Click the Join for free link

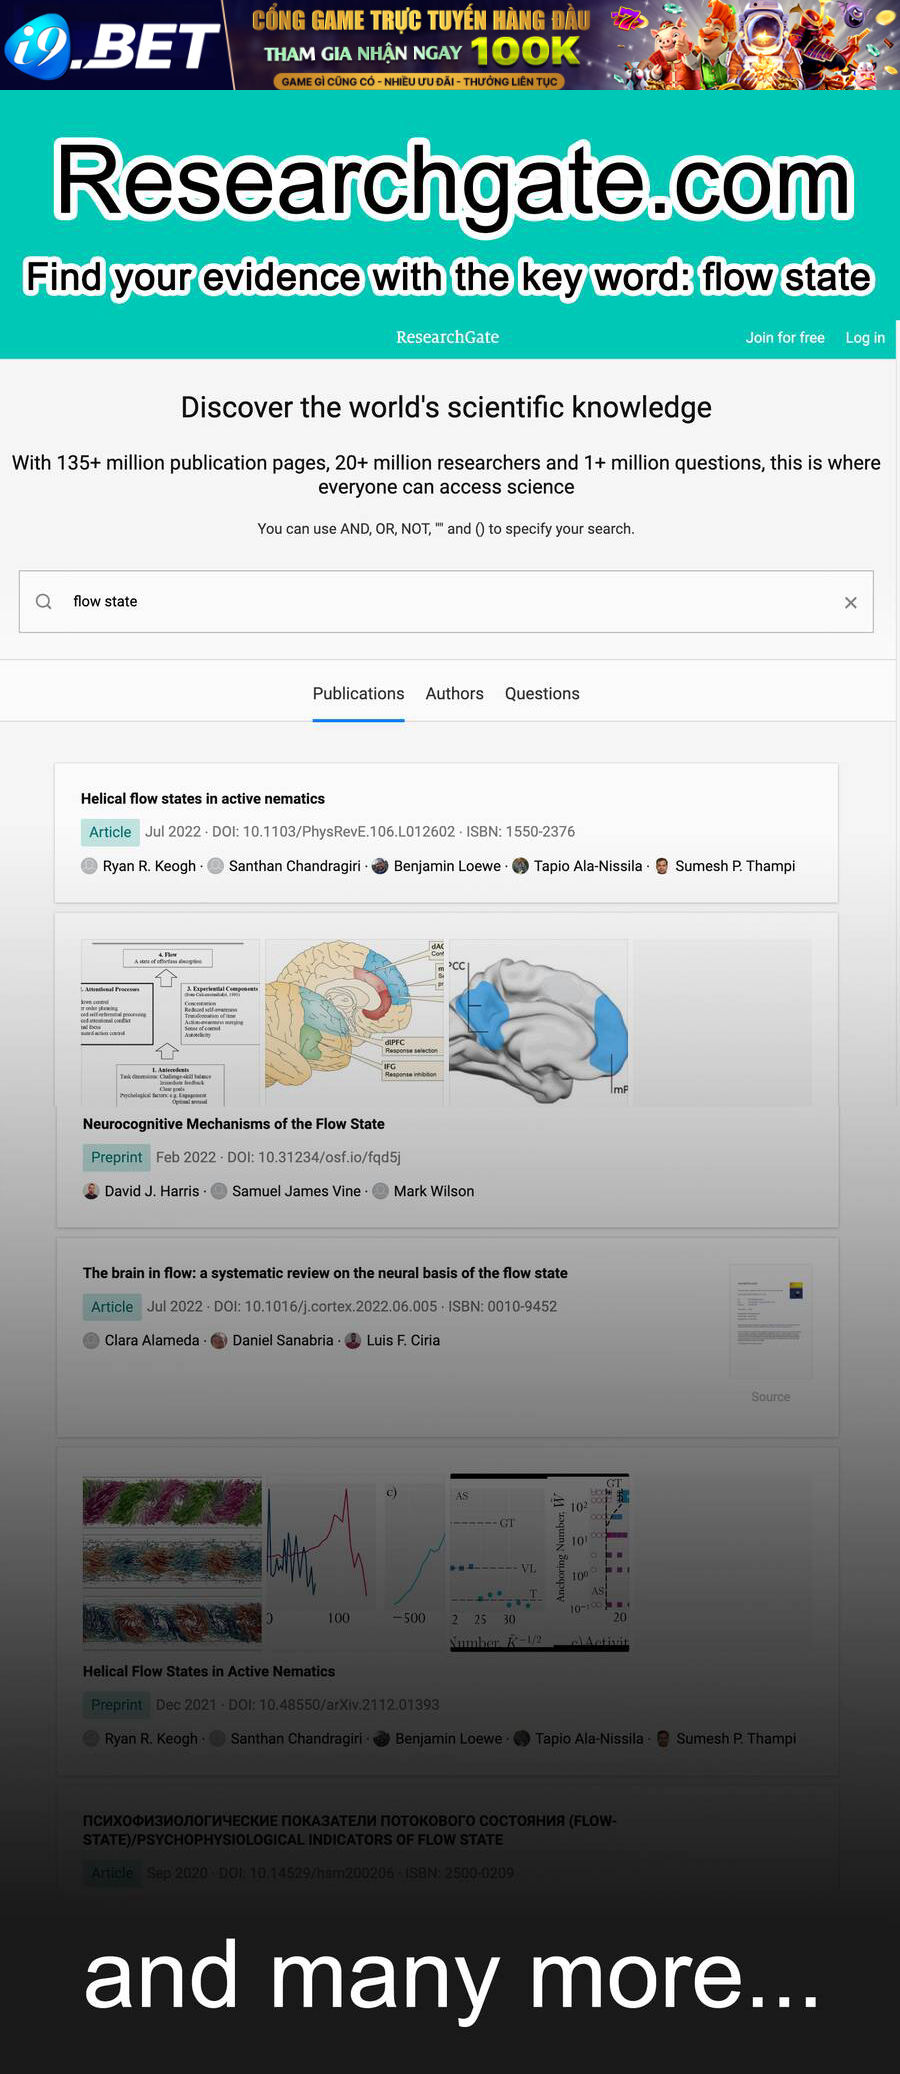click(785, 338)
